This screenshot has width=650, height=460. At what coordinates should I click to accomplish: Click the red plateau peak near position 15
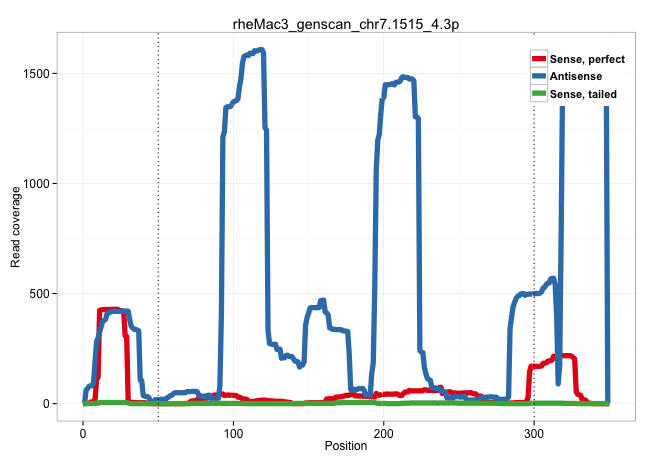pyautogui.click(x=110, y=310)
